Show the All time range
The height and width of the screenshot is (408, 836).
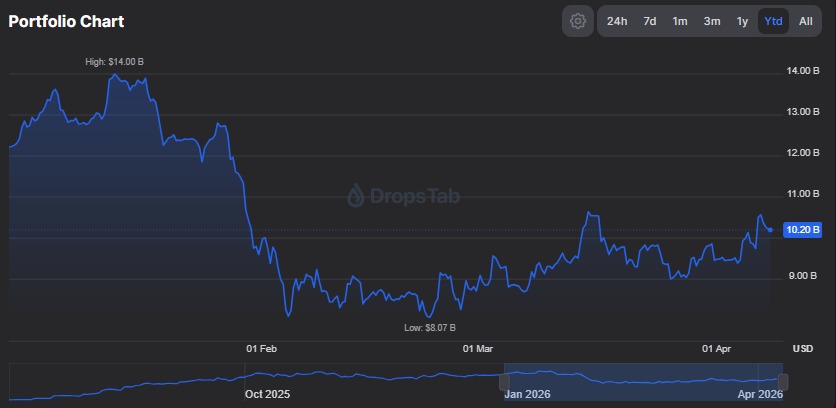[805, 21]
